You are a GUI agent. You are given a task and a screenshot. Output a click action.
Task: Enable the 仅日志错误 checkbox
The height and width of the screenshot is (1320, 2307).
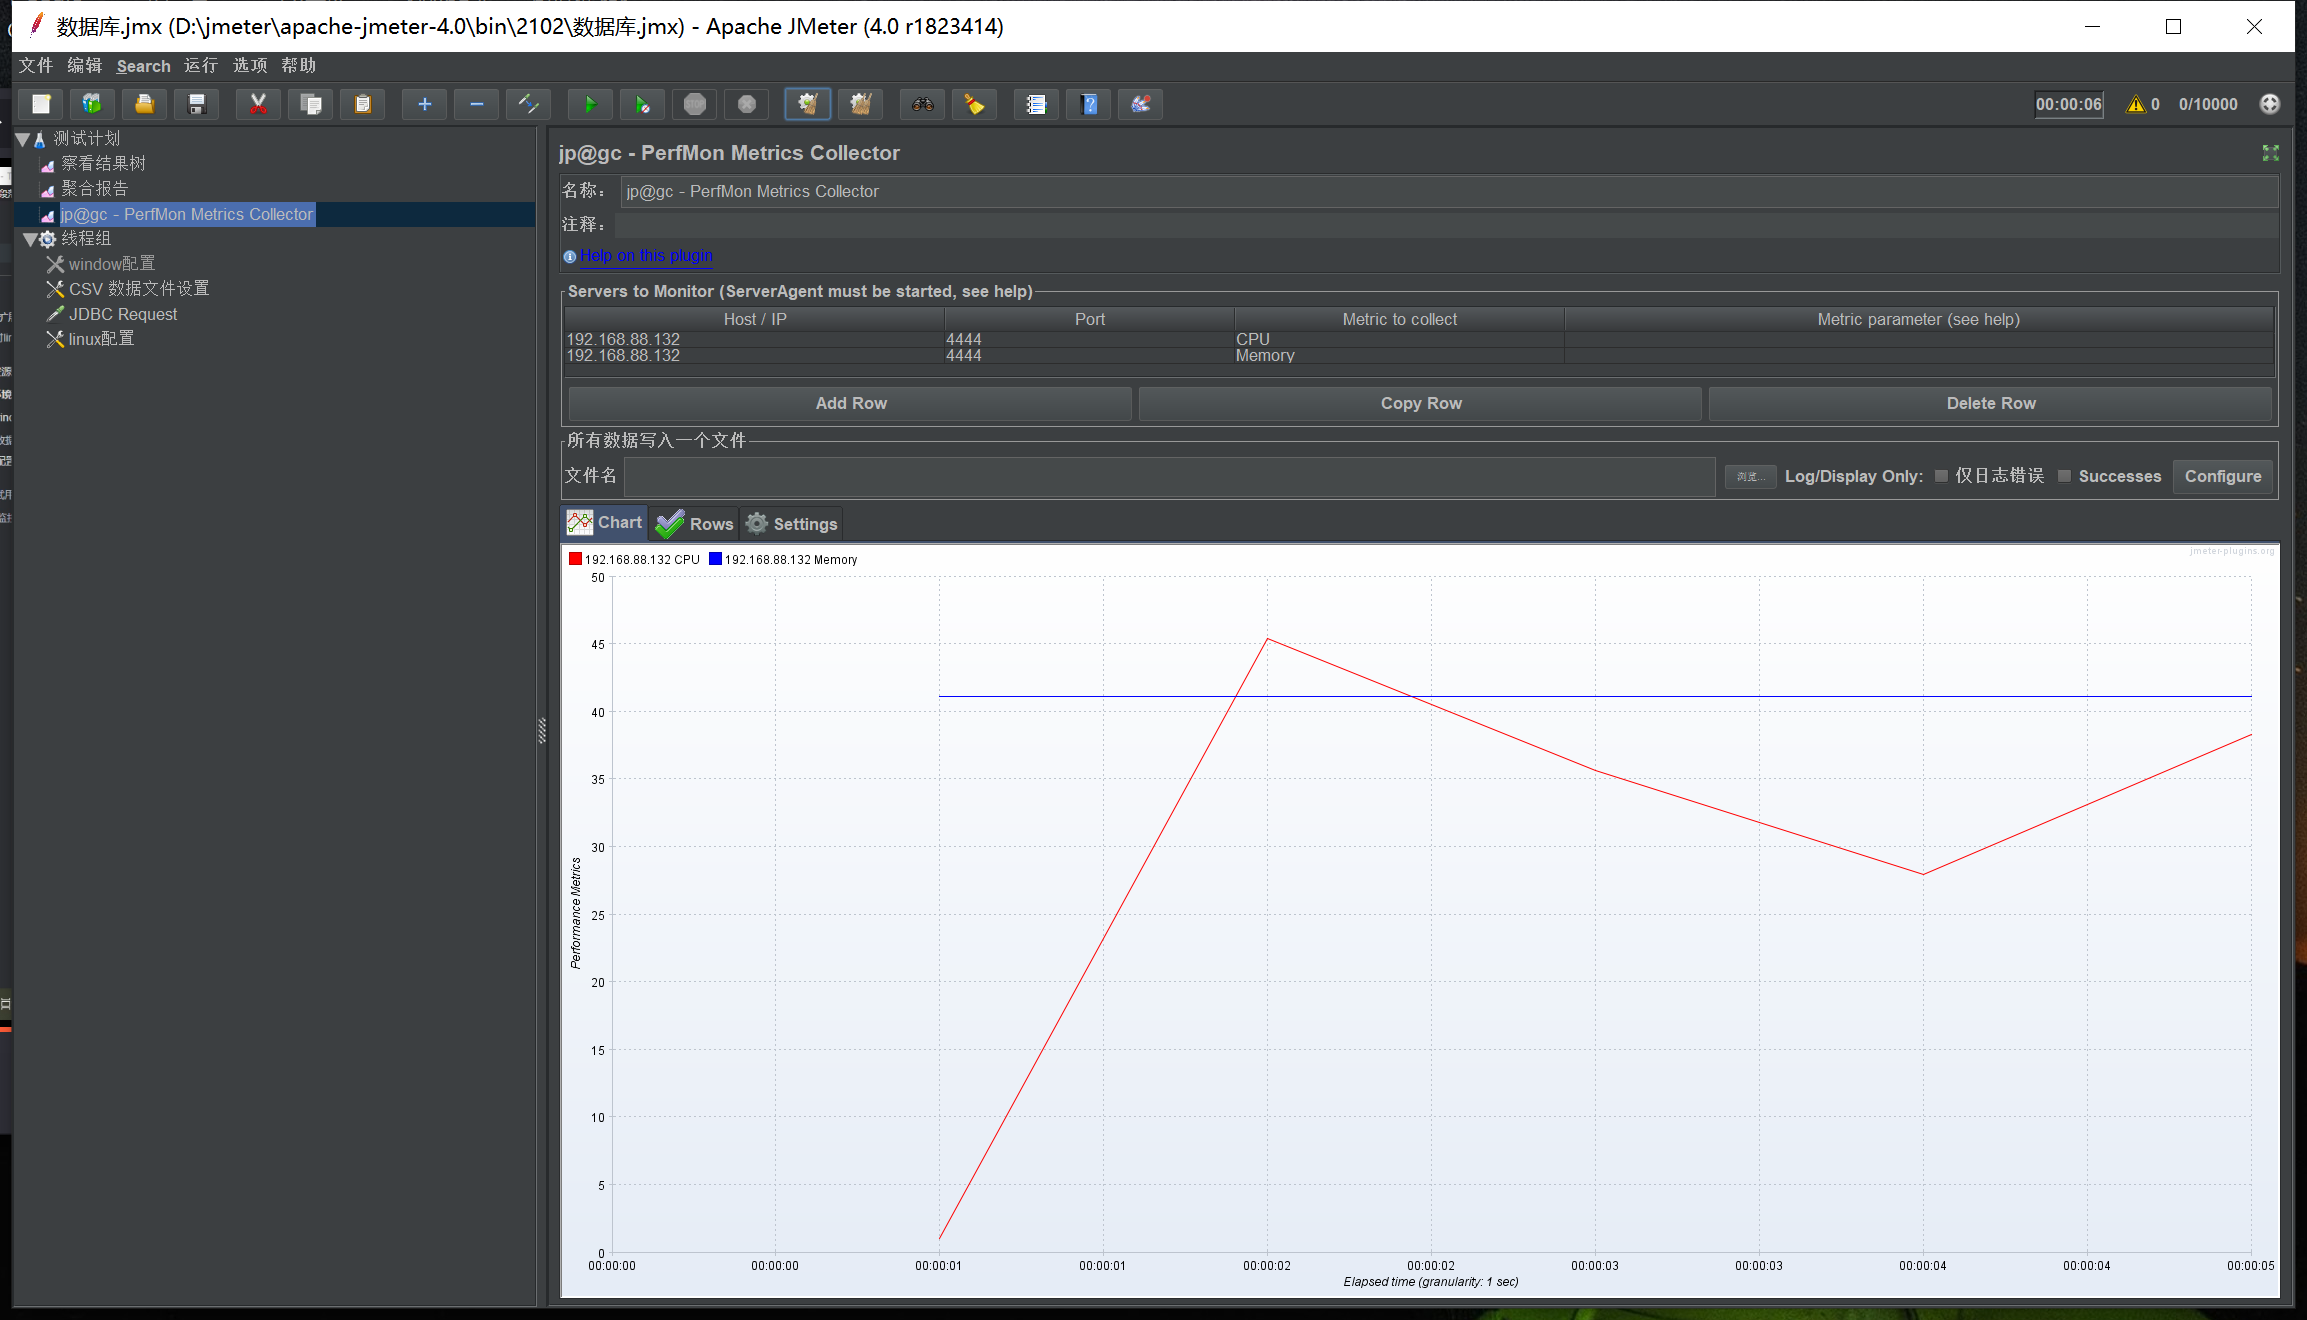(1941, 476)
